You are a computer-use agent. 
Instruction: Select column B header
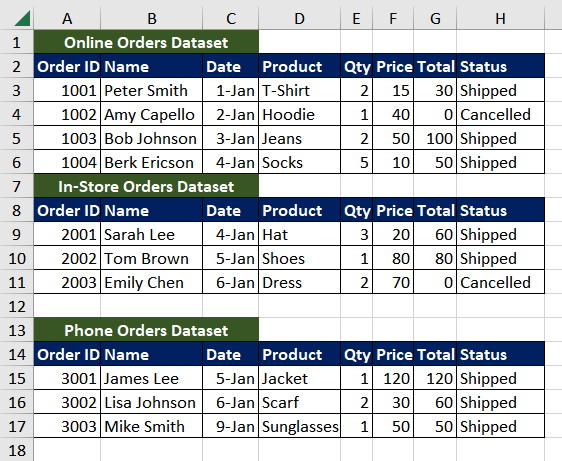point(152,18)
